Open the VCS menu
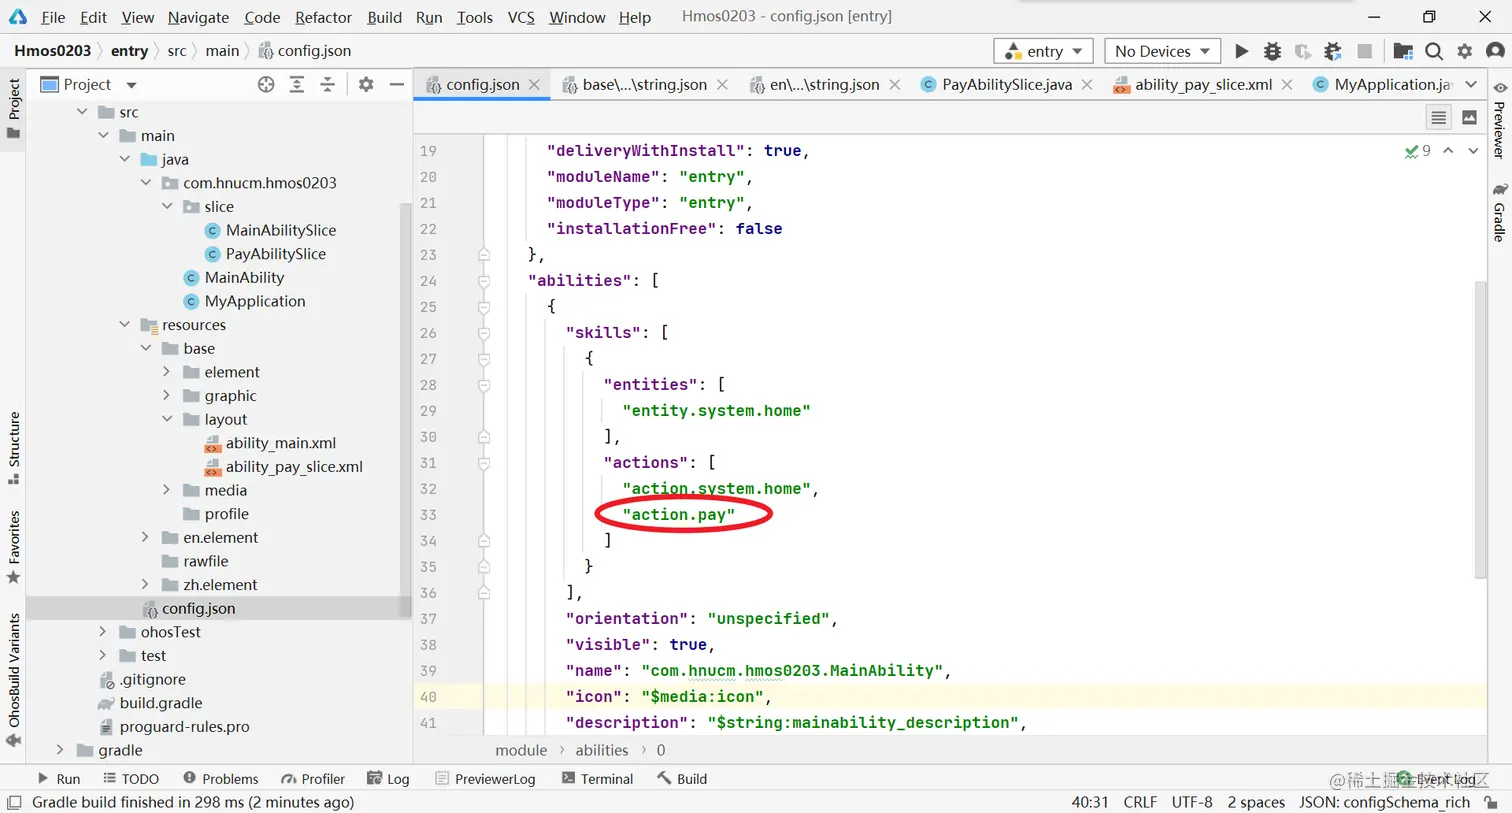 [521, 17]
